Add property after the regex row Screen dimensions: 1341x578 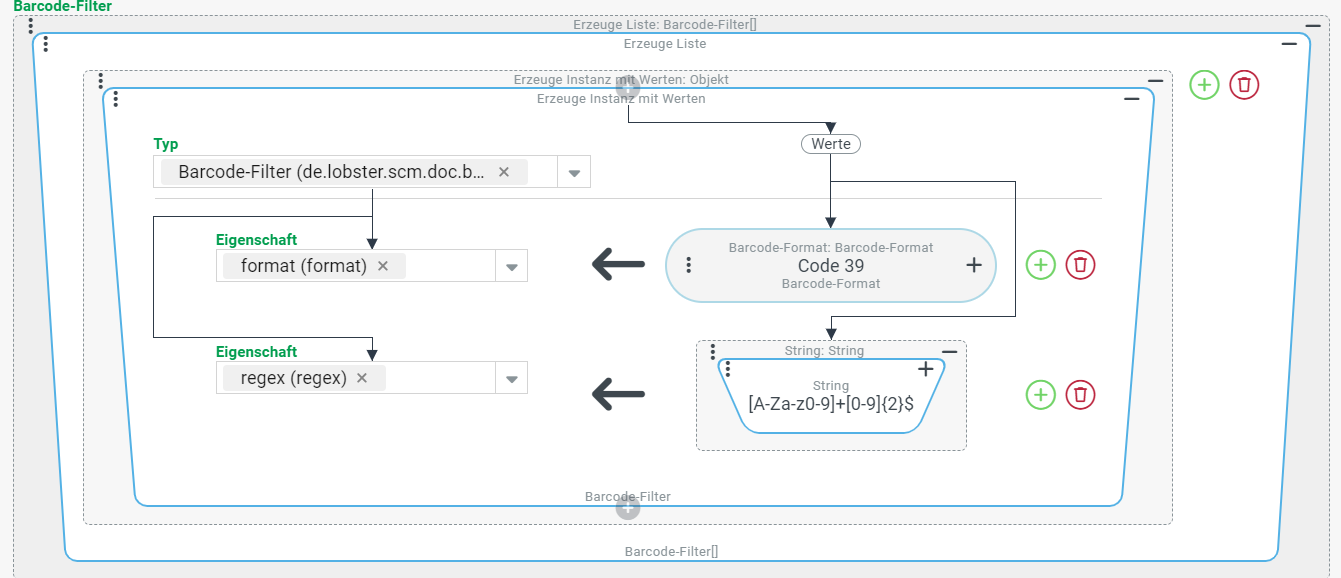1041,395
